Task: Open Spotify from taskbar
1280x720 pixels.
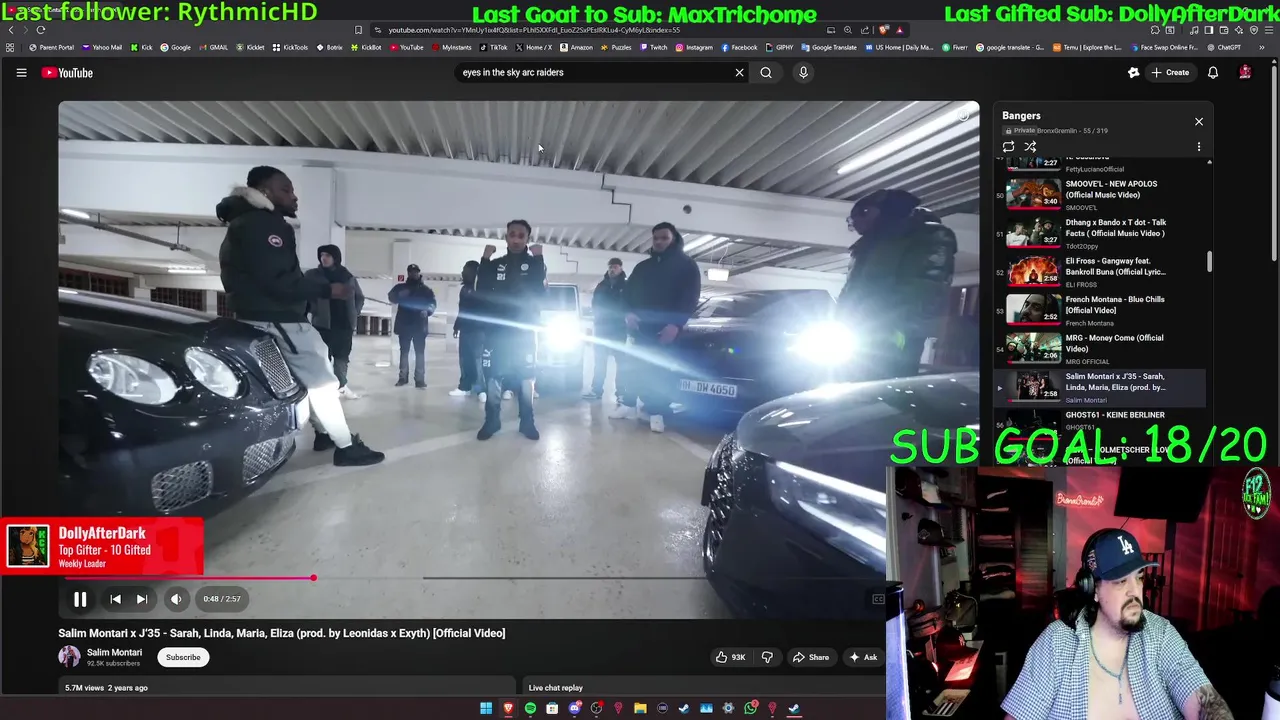Action: (x=530, y=708)
